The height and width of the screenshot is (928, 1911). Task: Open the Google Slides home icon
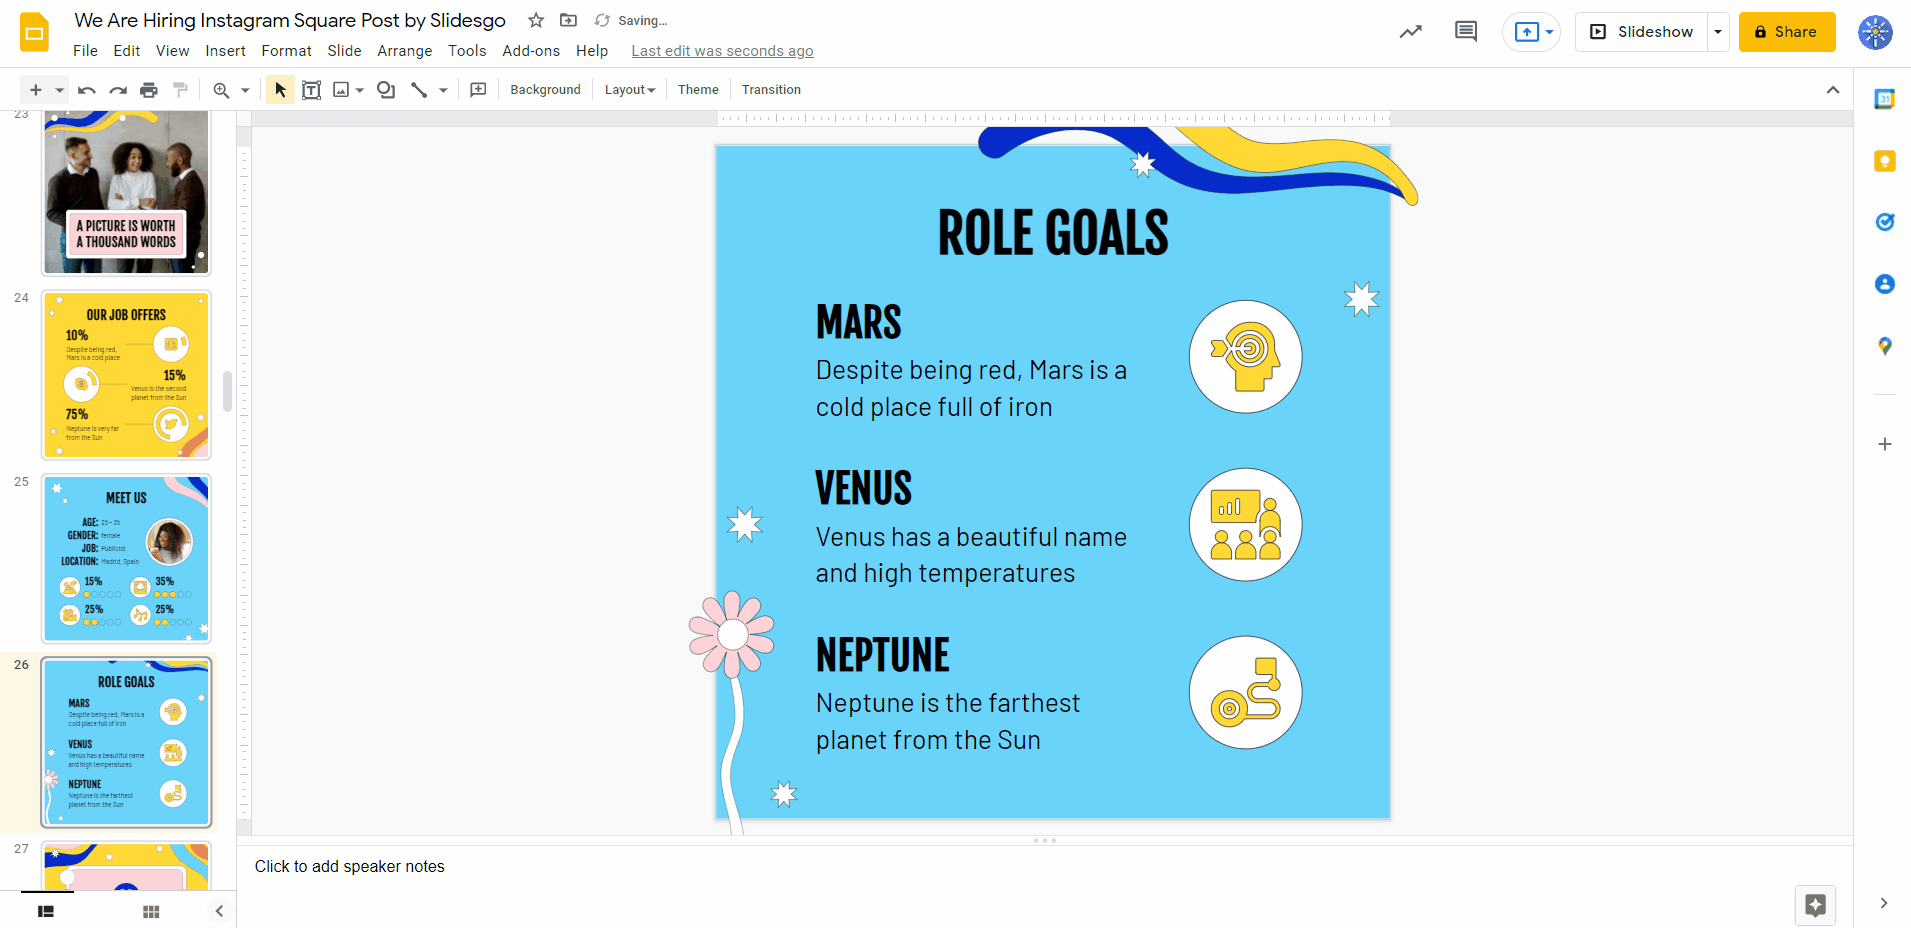click(x=35, y=32)
